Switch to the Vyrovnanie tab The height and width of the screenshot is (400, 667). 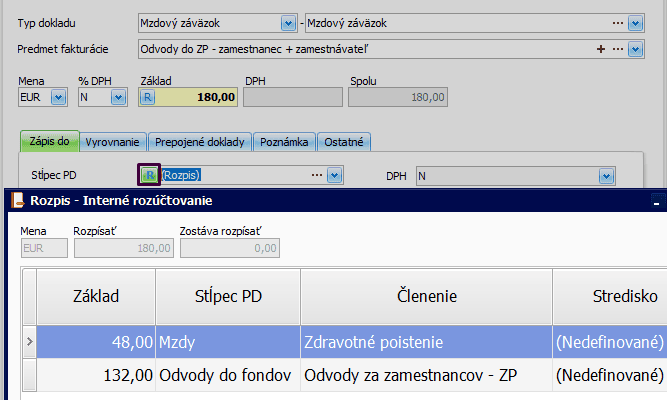pos(114,142)
